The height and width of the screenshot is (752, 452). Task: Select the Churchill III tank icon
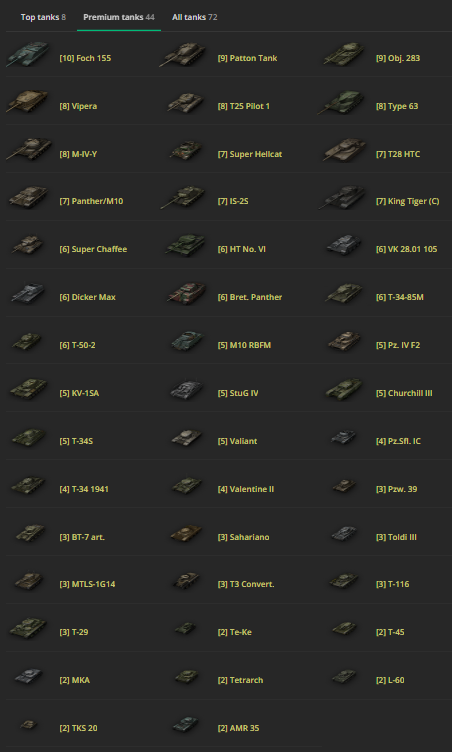pos(345,389)
